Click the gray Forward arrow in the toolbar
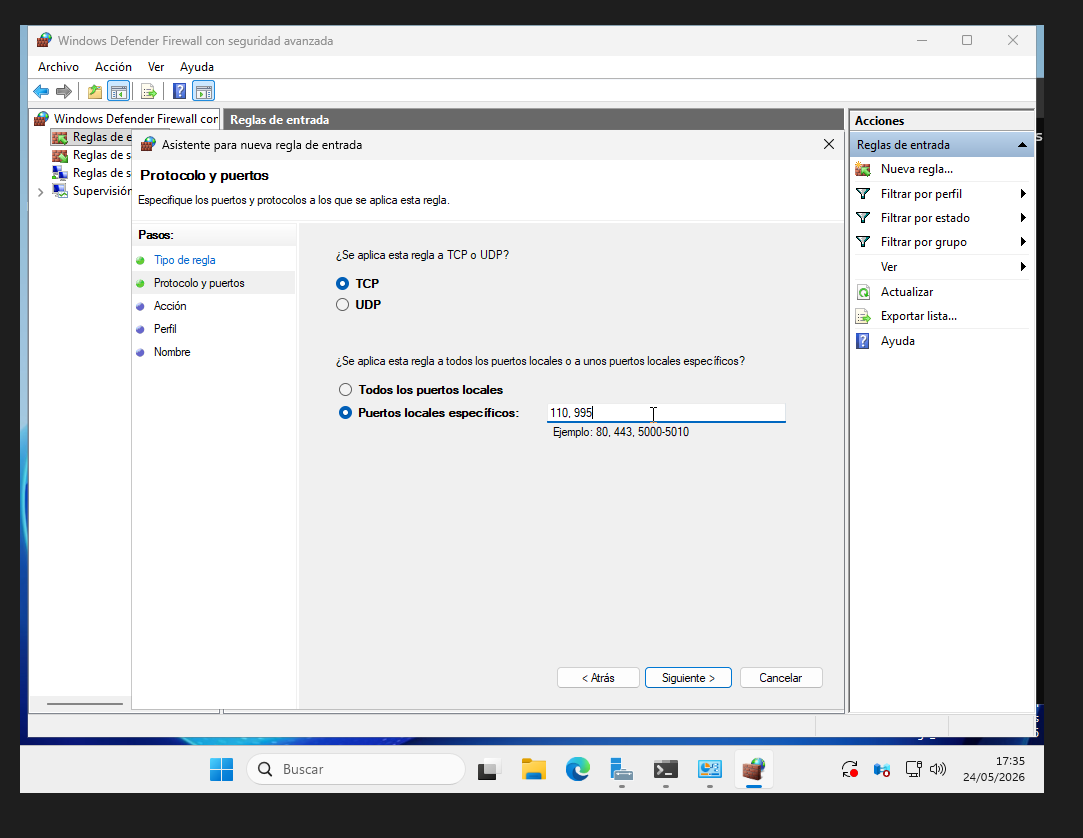1083x838 pixels. pos(64,91)
